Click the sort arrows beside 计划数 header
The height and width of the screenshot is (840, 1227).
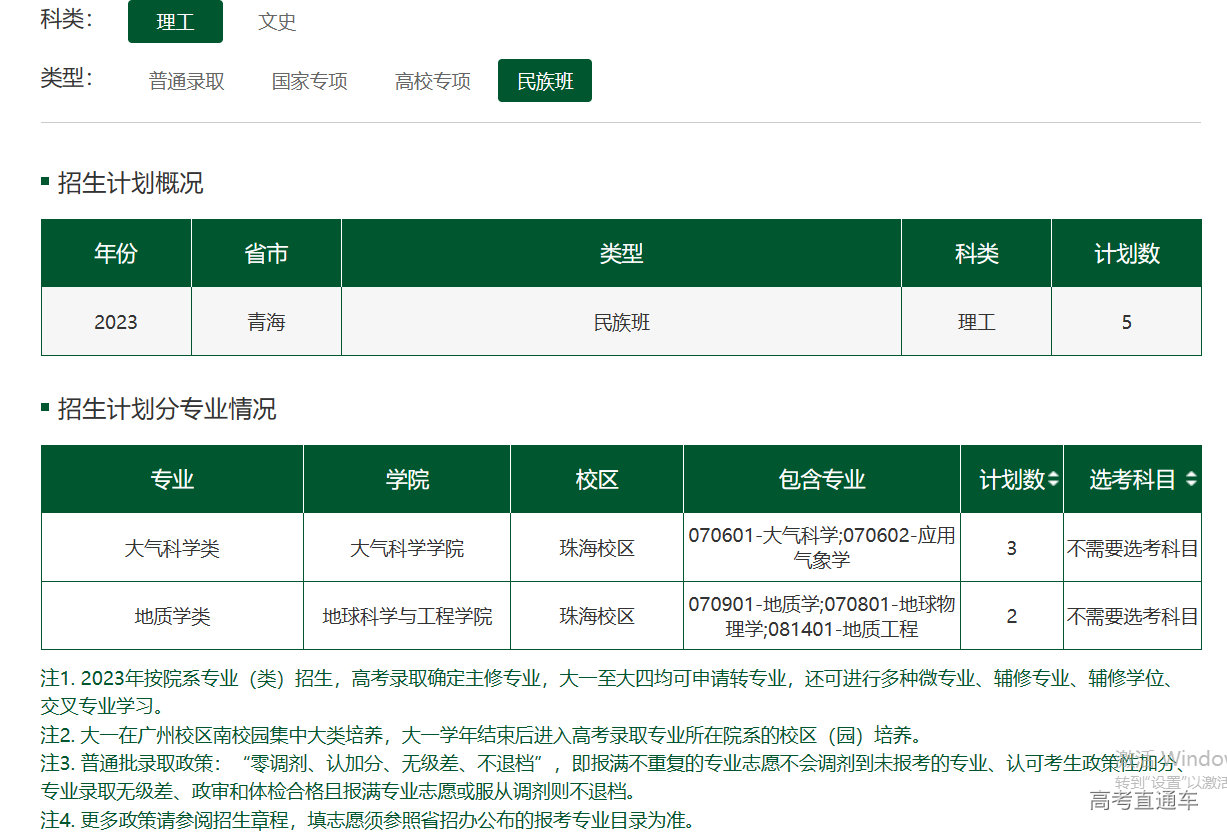click(x=1053, y=480)
